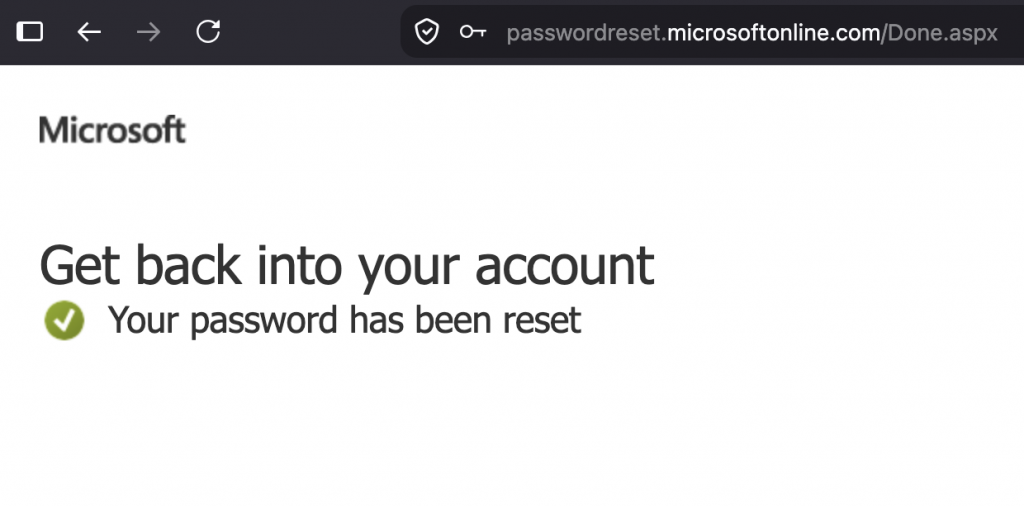The height and width of the screenshot is (507, 1024).
Task: Click the key icon in address bar
Action: point(473,31)
